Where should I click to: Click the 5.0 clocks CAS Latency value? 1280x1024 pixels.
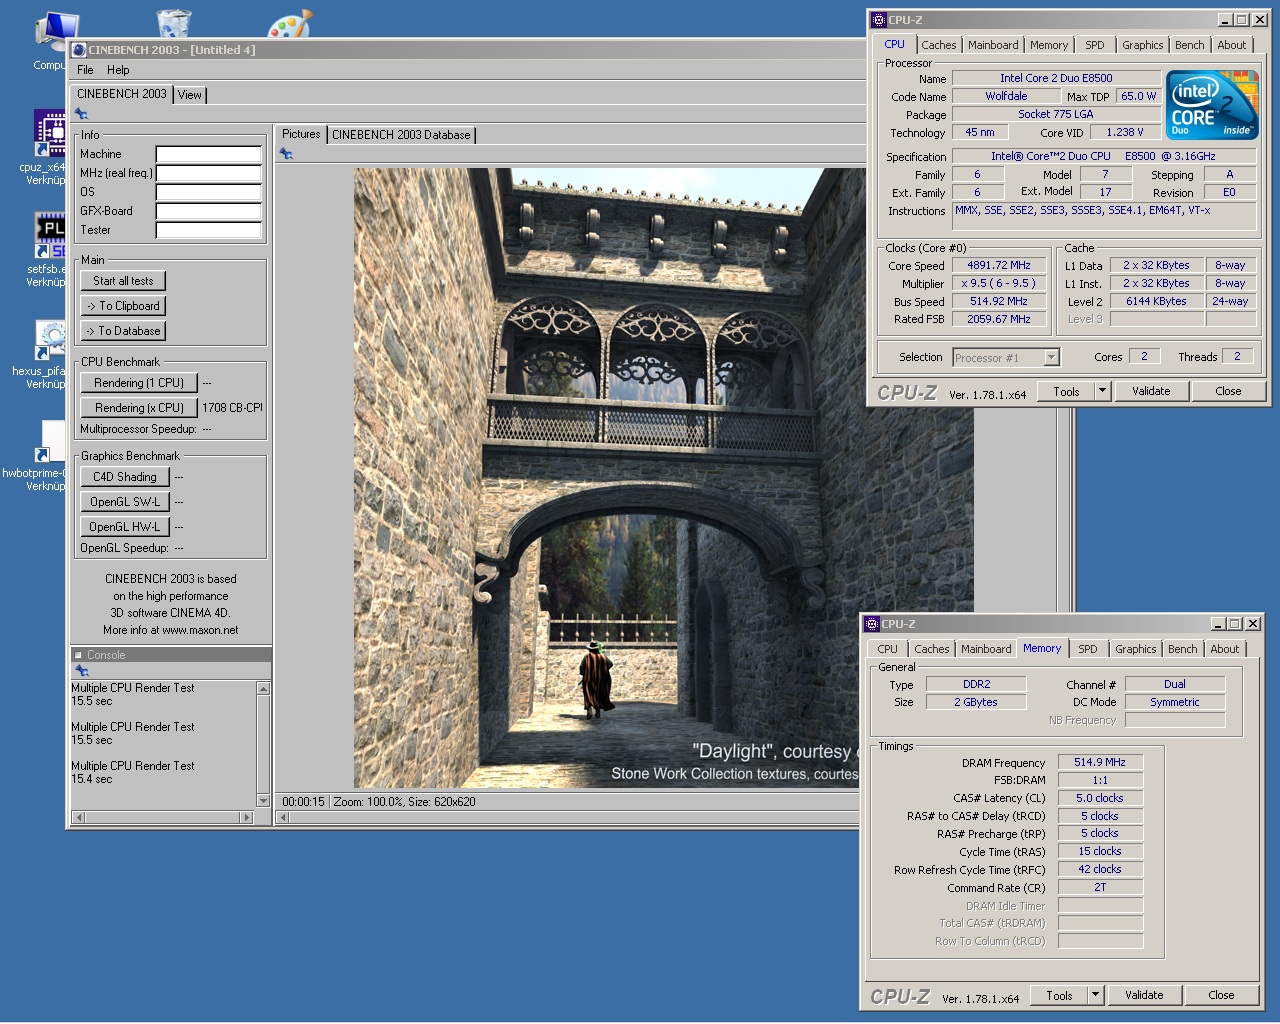(x=1100, y=798)
